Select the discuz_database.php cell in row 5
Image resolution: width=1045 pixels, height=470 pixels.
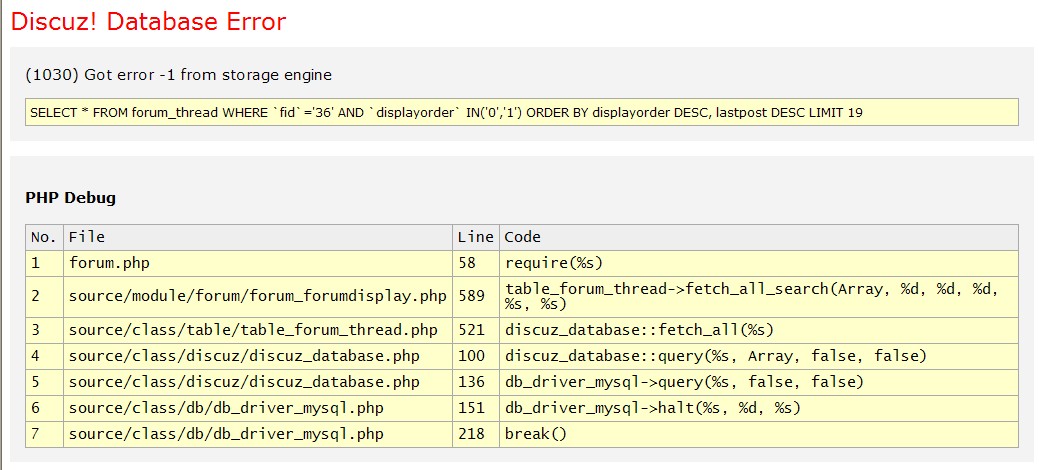click(258, 382)
